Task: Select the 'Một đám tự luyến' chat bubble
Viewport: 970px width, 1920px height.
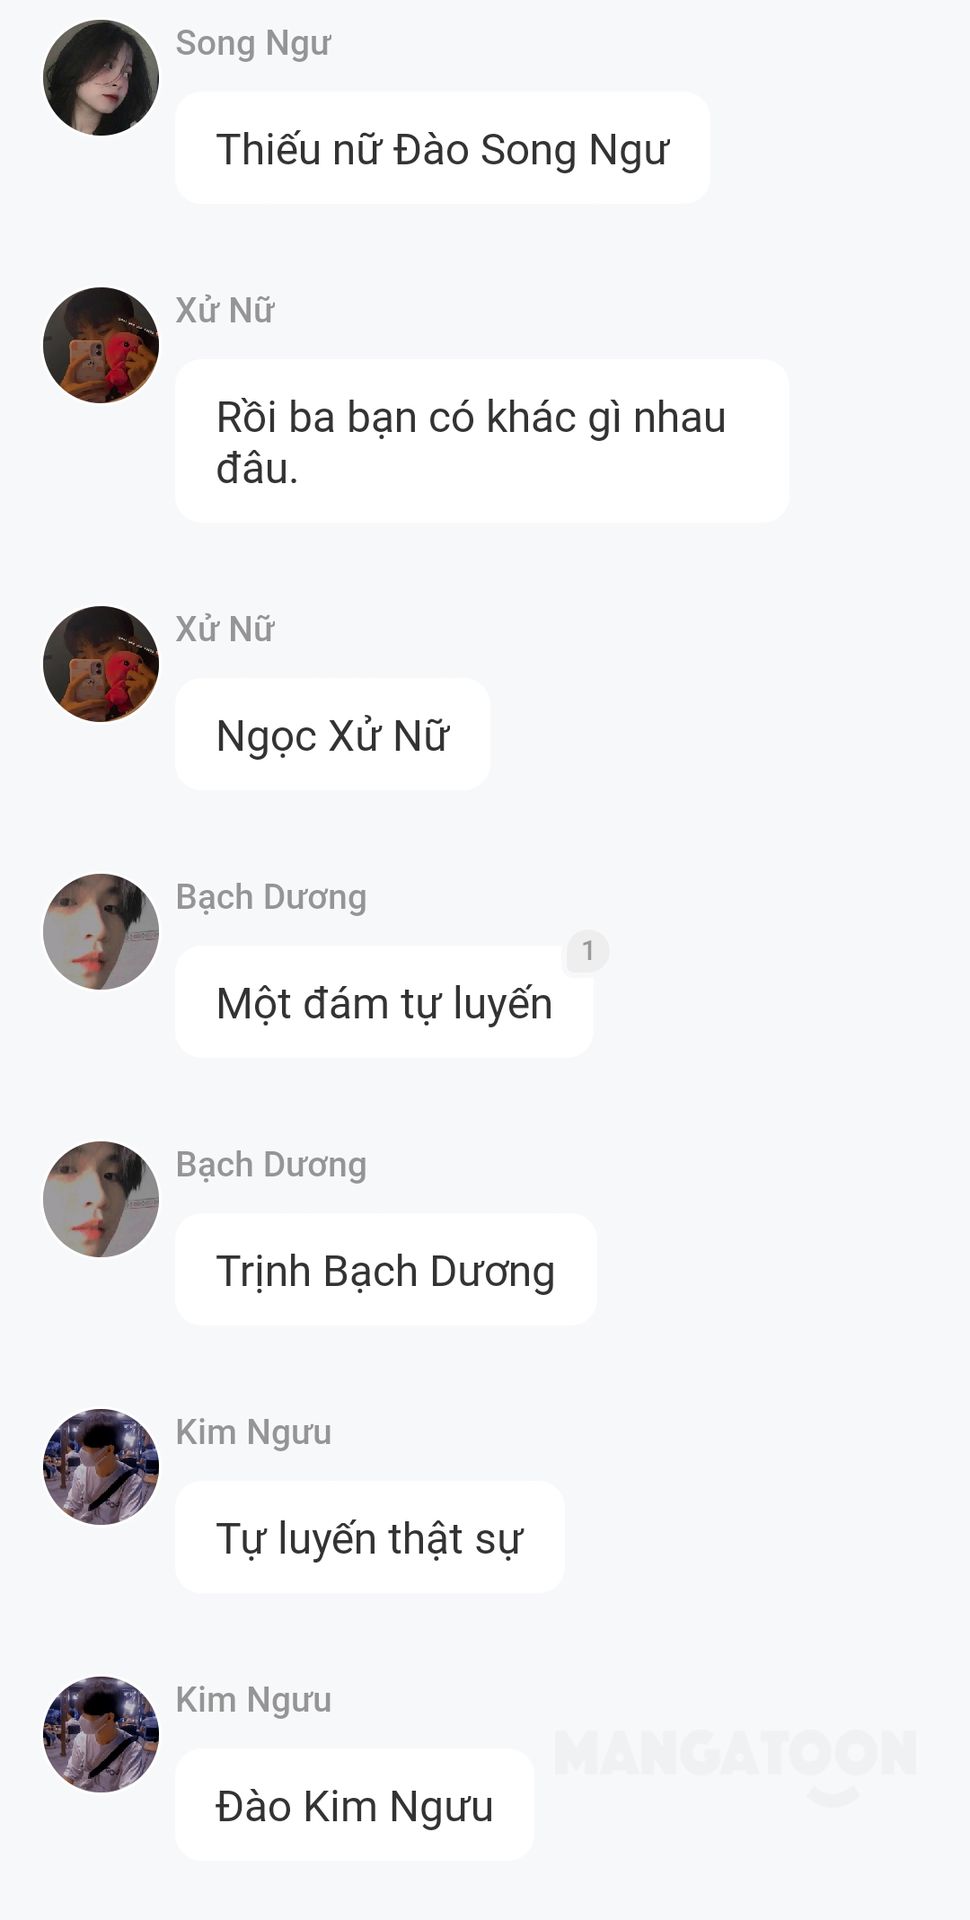Action: pyautogui.click(x=384, y=1002)
